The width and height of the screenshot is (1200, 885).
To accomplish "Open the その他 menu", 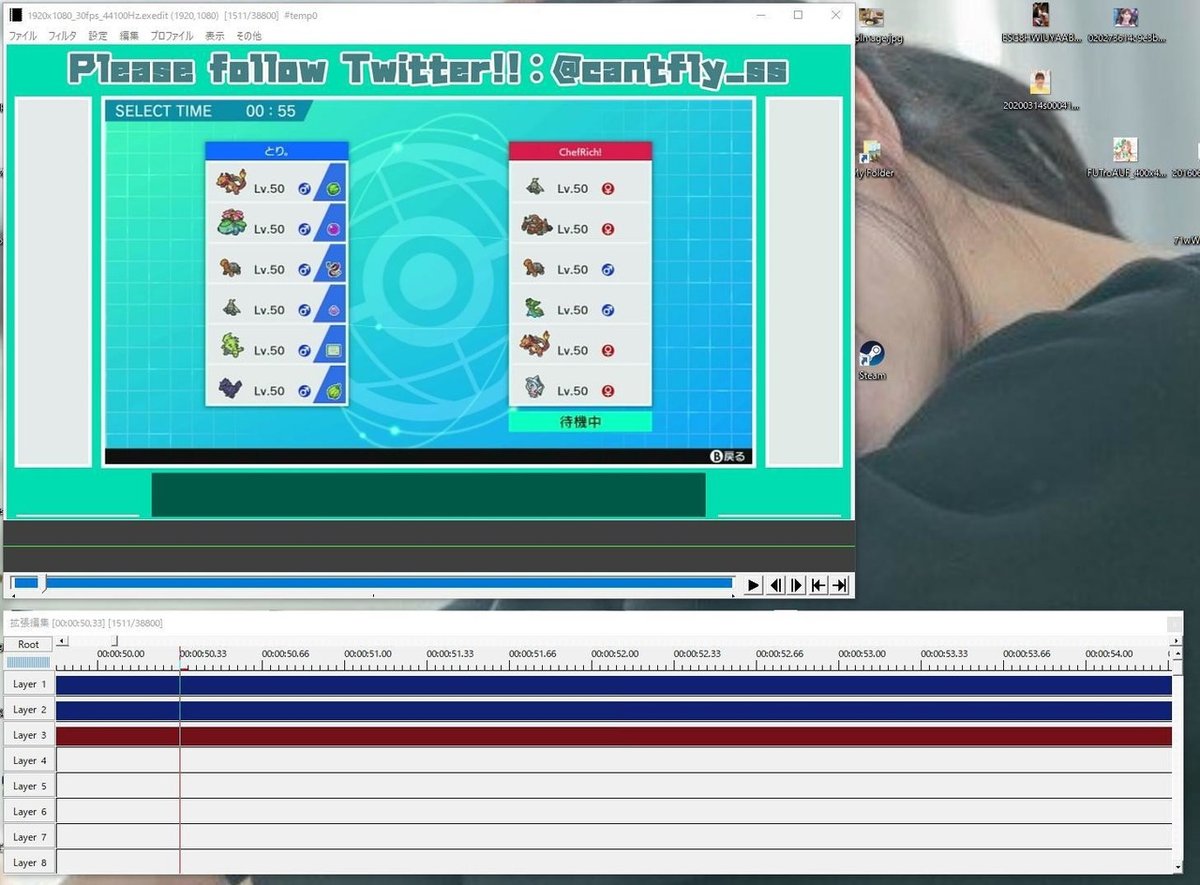I will [248, 36].
